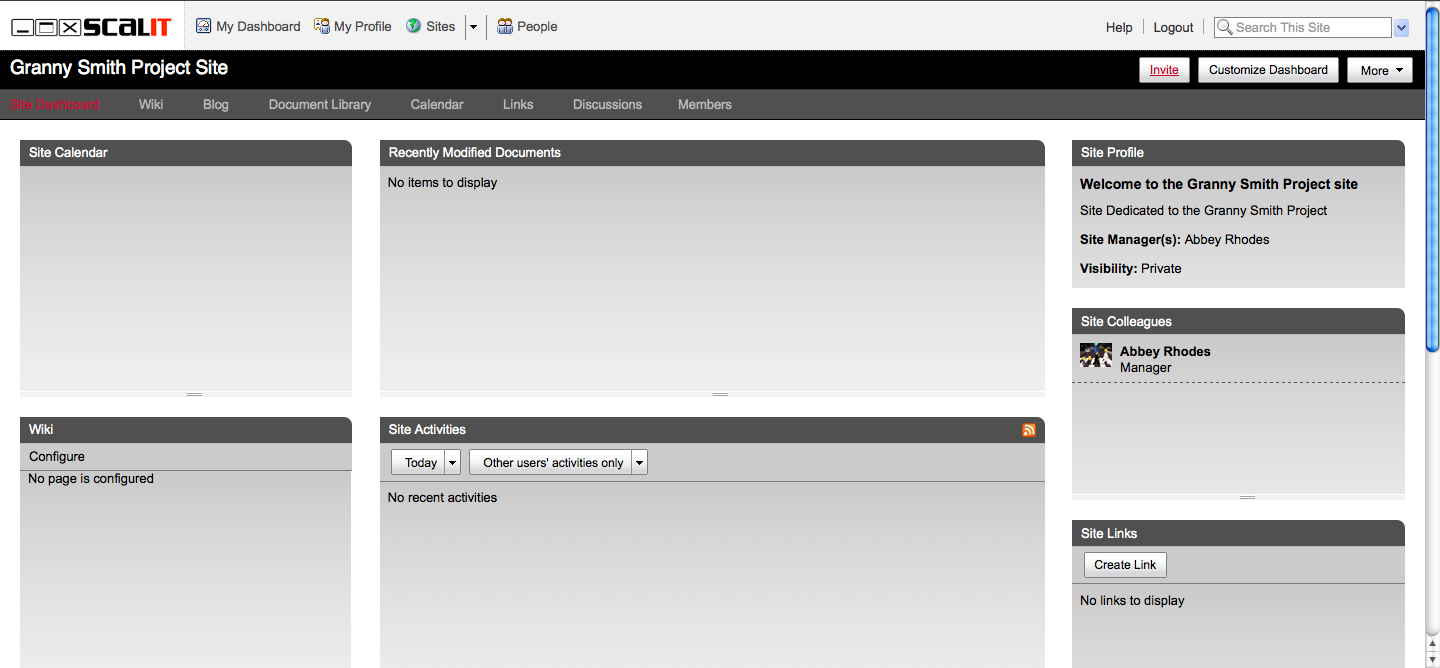Click the 'No items to display' text
Screen dimensions: 1440x668
click(442, 183)
